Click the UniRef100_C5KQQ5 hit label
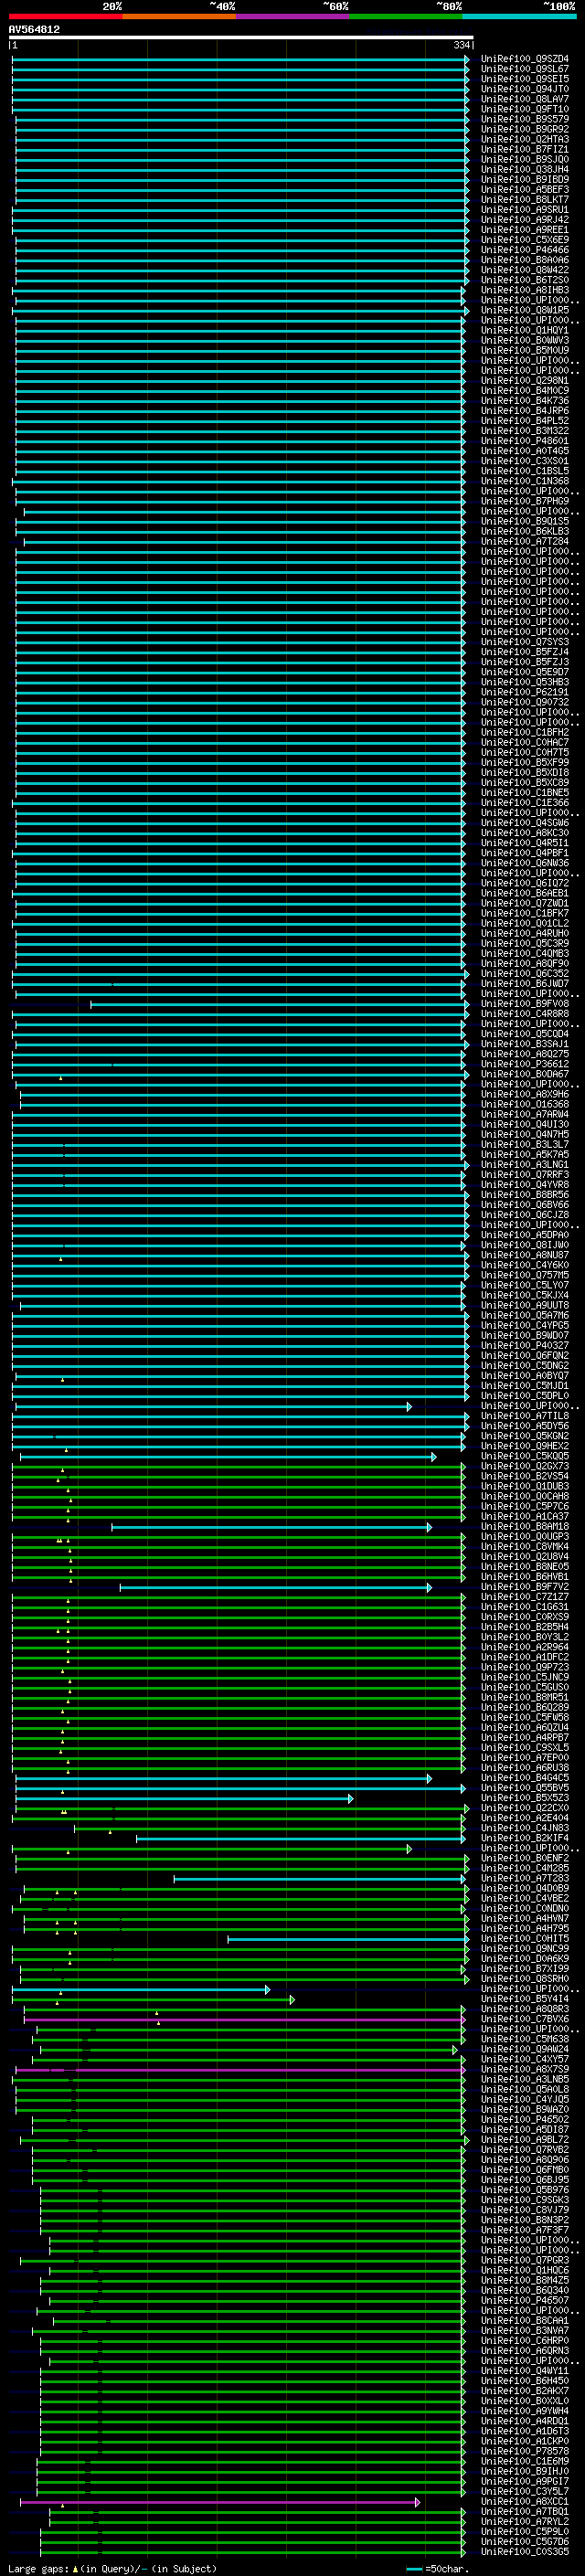Screen dimensions: 585x2576 [x=524, y=1457]
